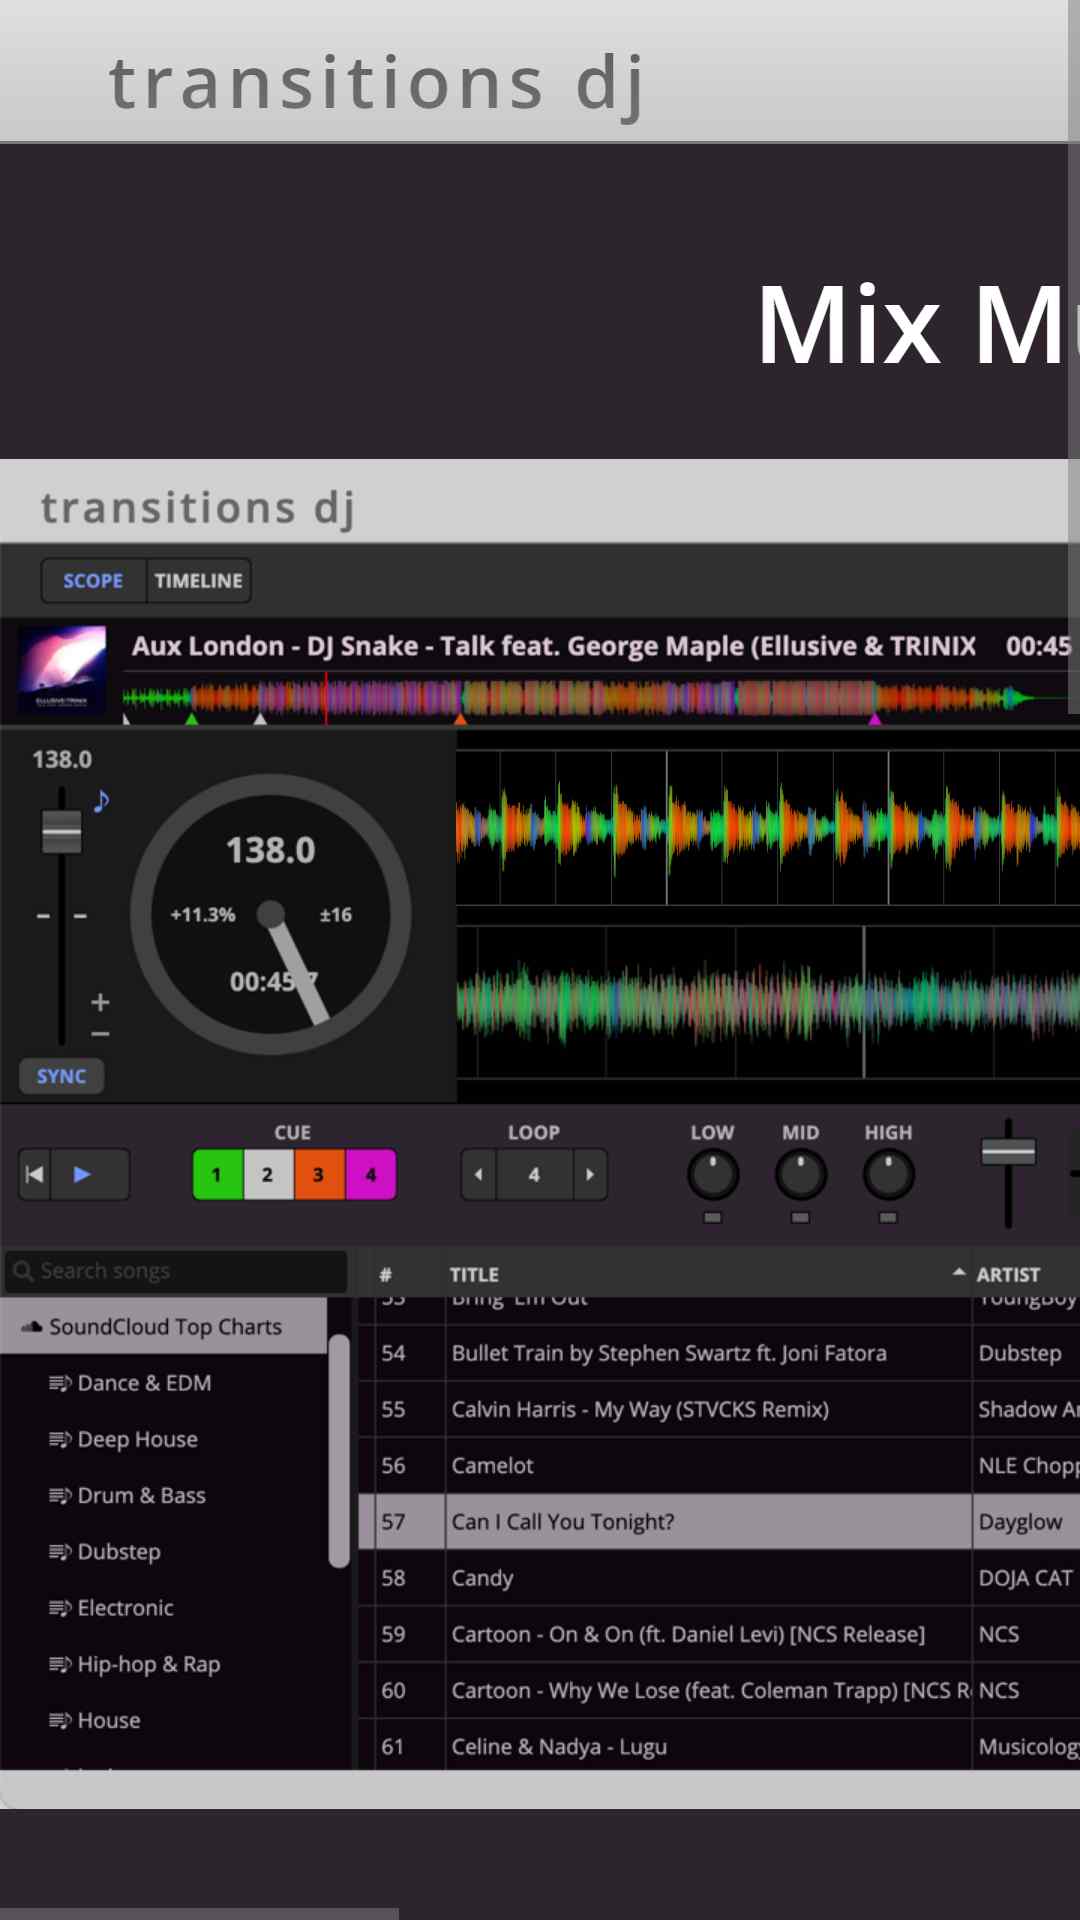Click the Search songs field

[x=176, y=1271]
